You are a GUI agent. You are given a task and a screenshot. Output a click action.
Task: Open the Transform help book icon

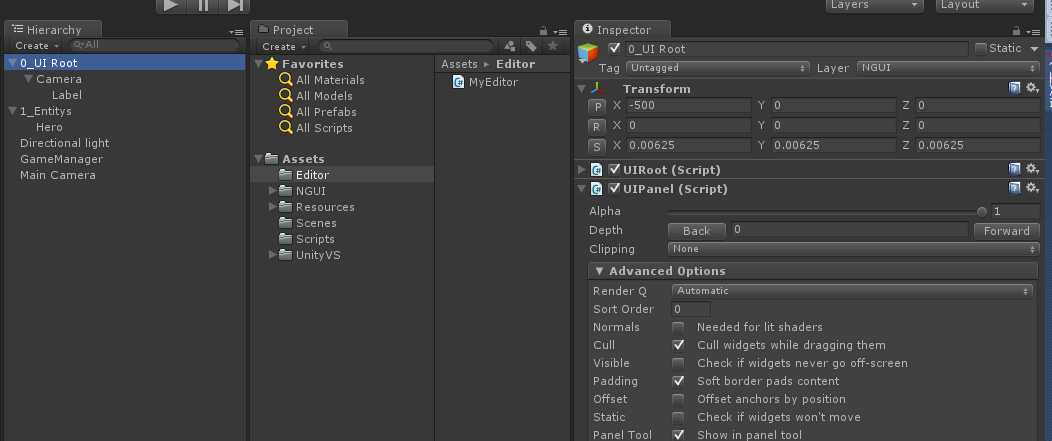coord(1015,88)
